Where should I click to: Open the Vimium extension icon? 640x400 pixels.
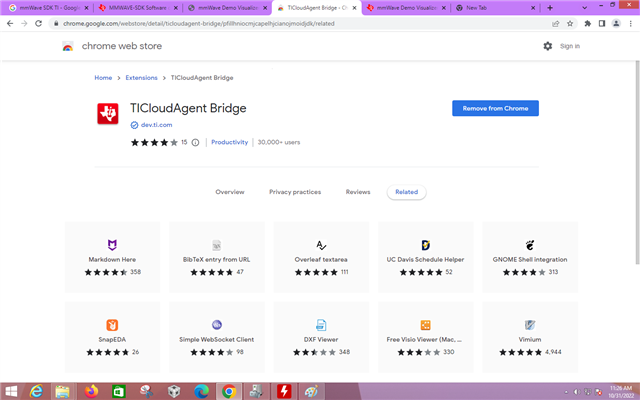[x=530, y=325]
